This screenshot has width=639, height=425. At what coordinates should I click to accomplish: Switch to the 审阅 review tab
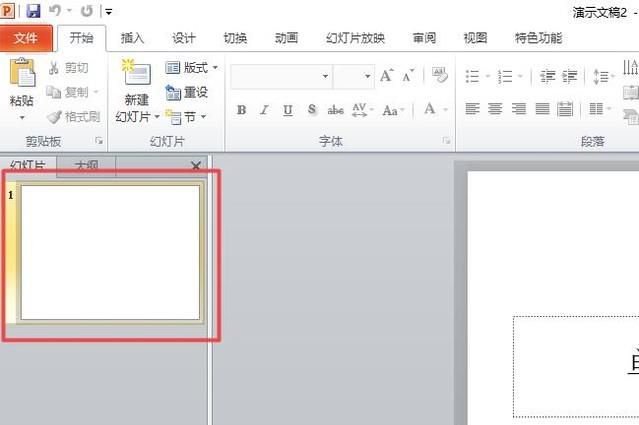[x=424, y=38]
